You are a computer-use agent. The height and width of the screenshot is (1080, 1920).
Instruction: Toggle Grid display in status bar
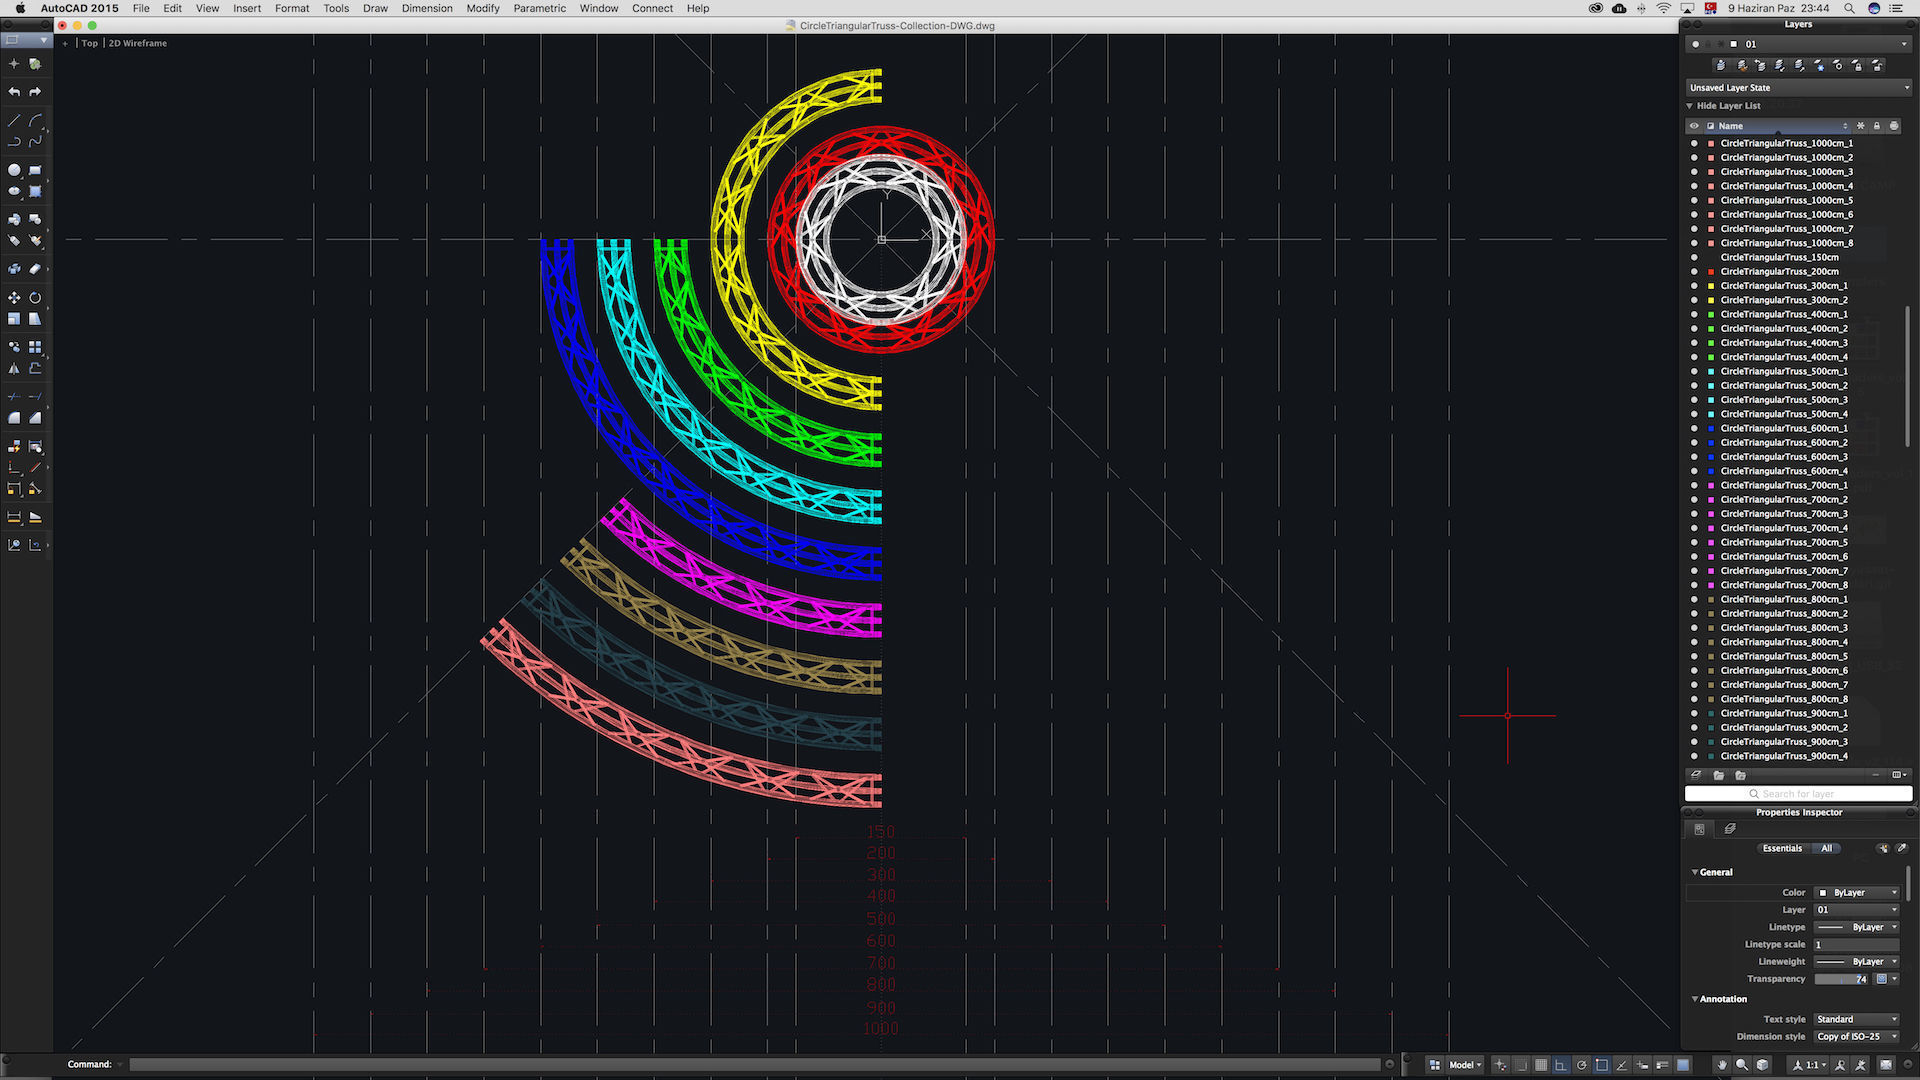1541,1065
